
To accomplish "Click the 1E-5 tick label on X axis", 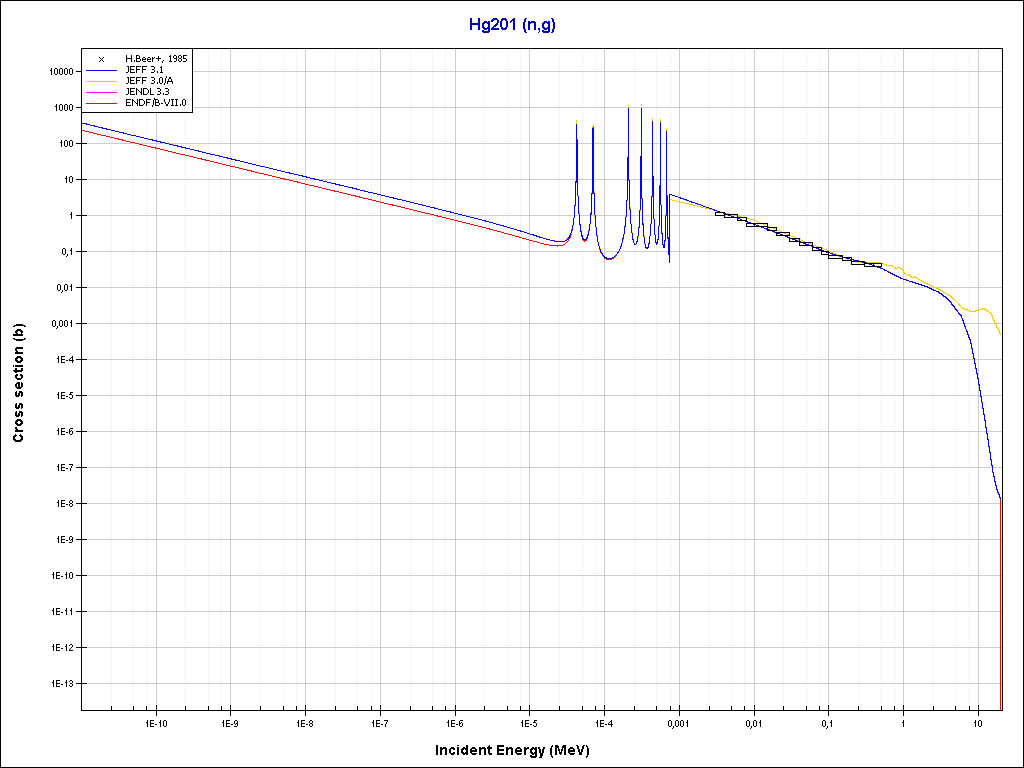I will click(x=529, y=723).
